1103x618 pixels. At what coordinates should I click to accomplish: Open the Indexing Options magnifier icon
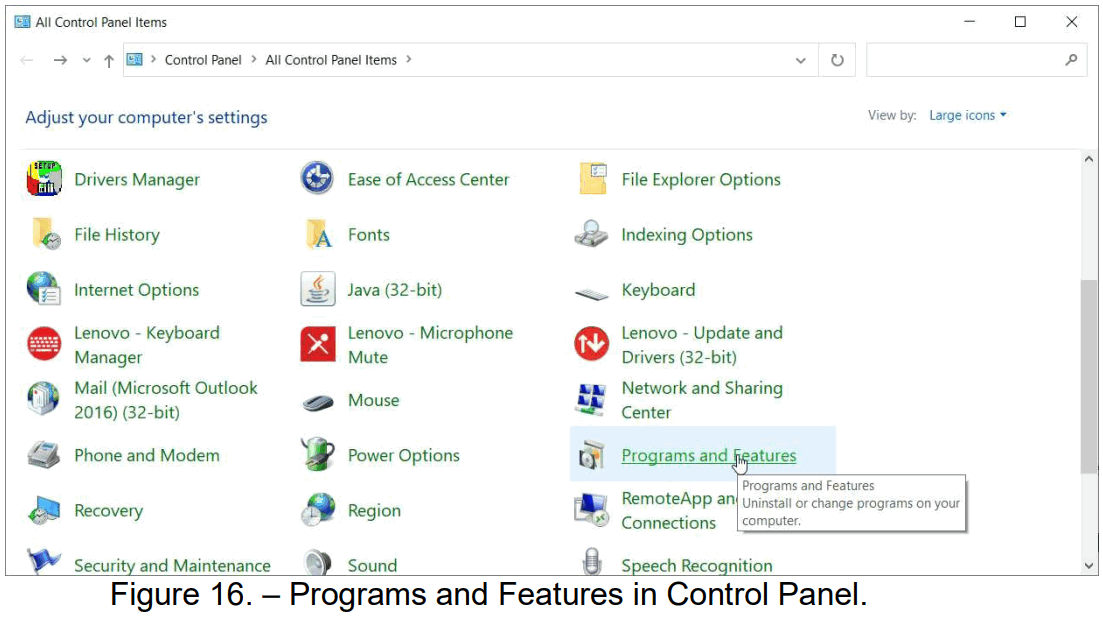591,235
